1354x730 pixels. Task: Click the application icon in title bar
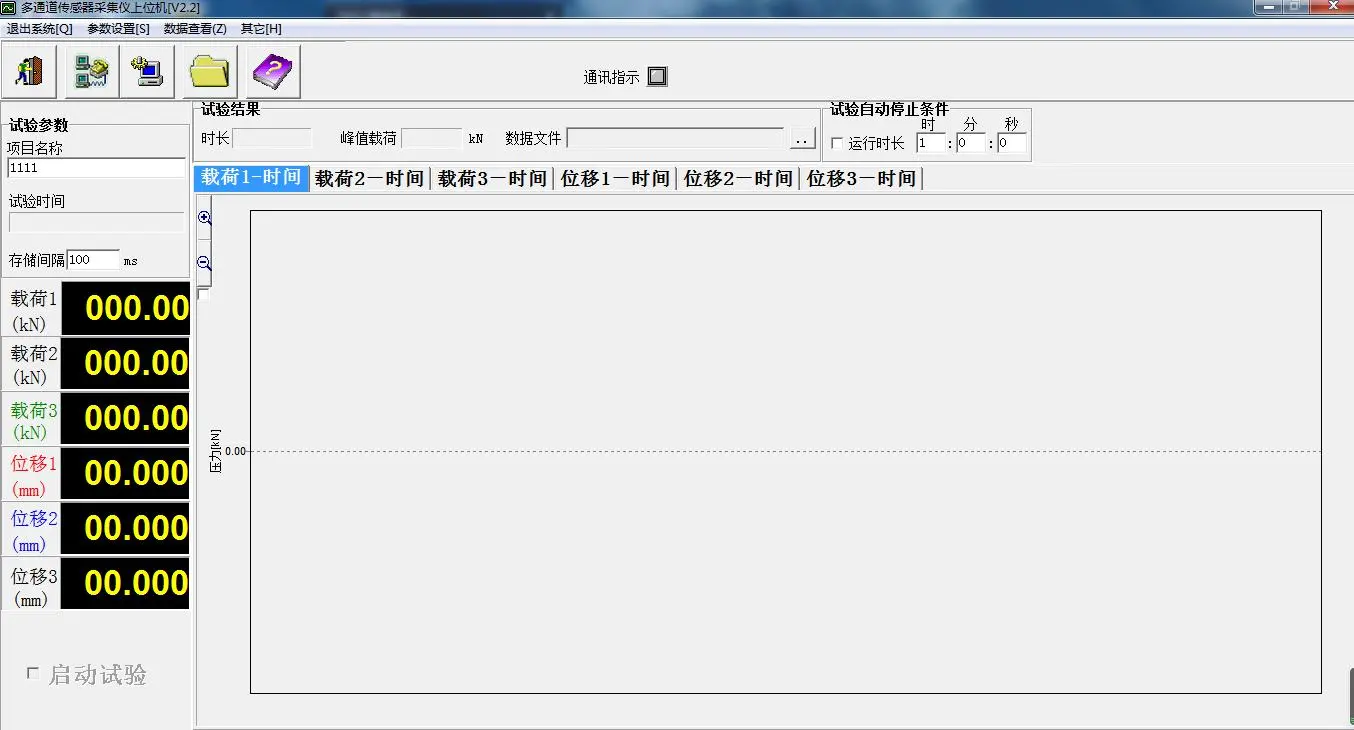(x=9, y=7)
